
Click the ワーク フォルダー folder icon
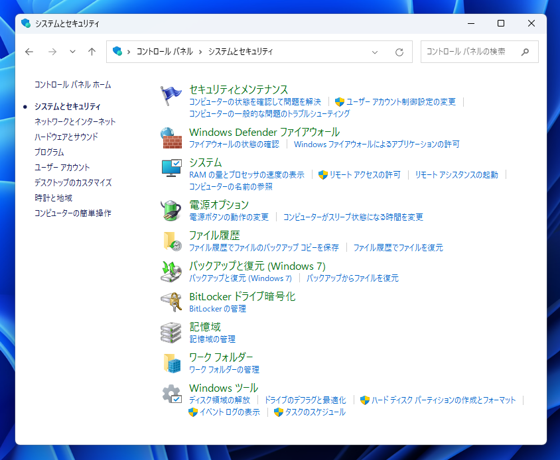(x=172, y=363)
